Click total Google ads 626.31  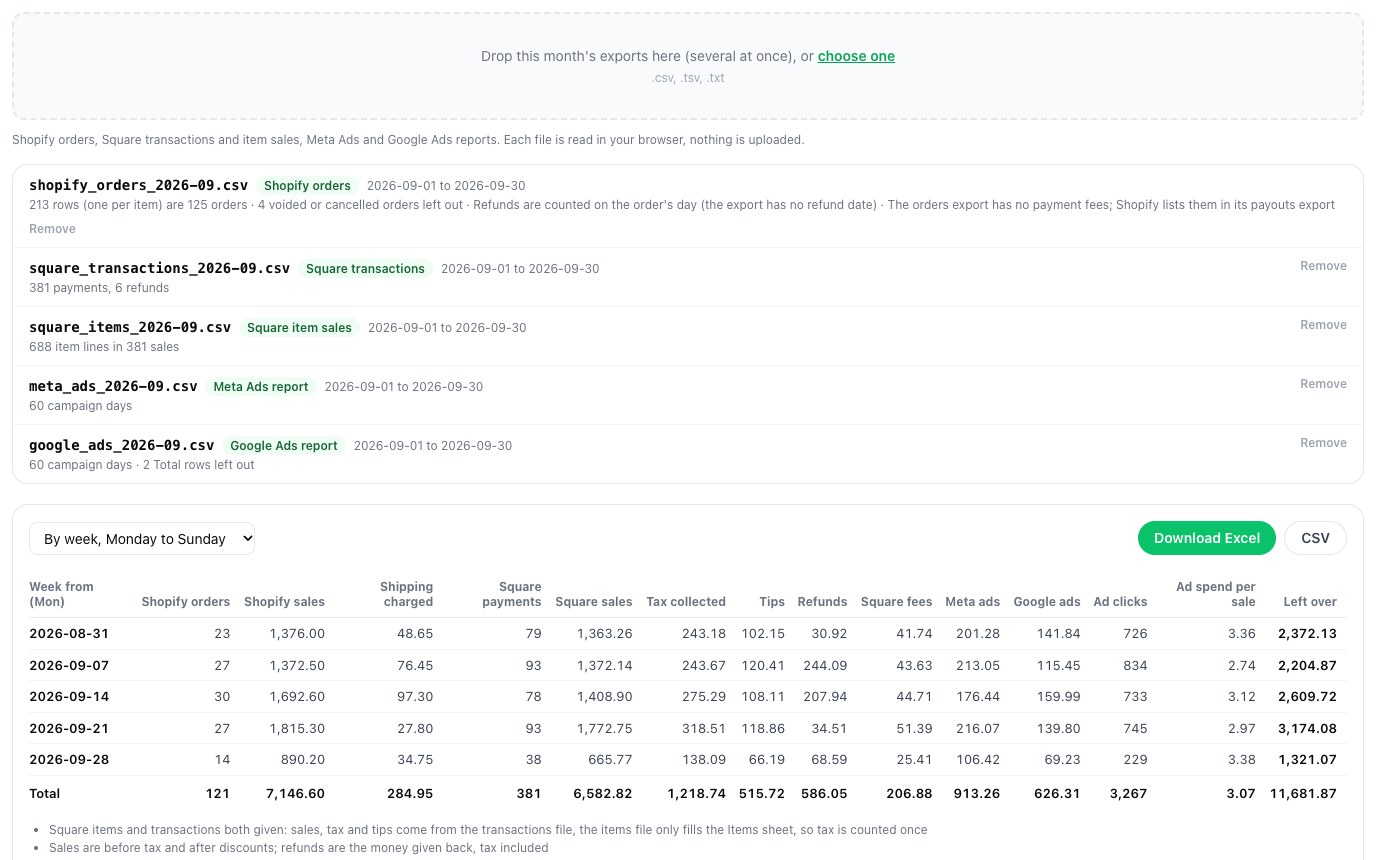[1057, 794]
